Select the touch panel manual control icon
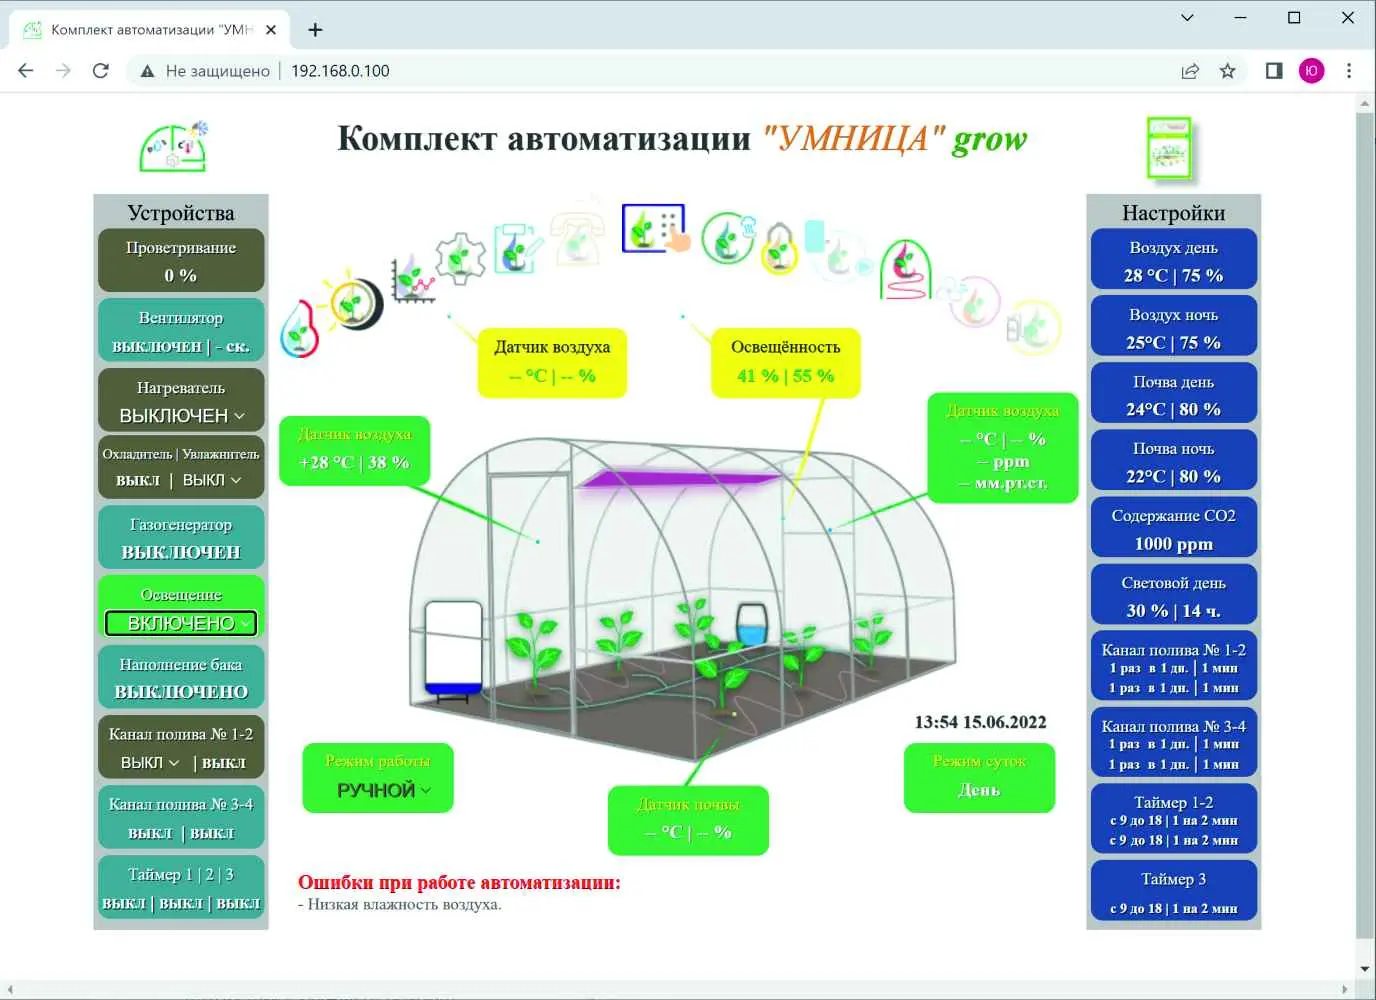The width and height of the screenshot is (1376, 1000). pyautogui.click(x=656, y=229)
